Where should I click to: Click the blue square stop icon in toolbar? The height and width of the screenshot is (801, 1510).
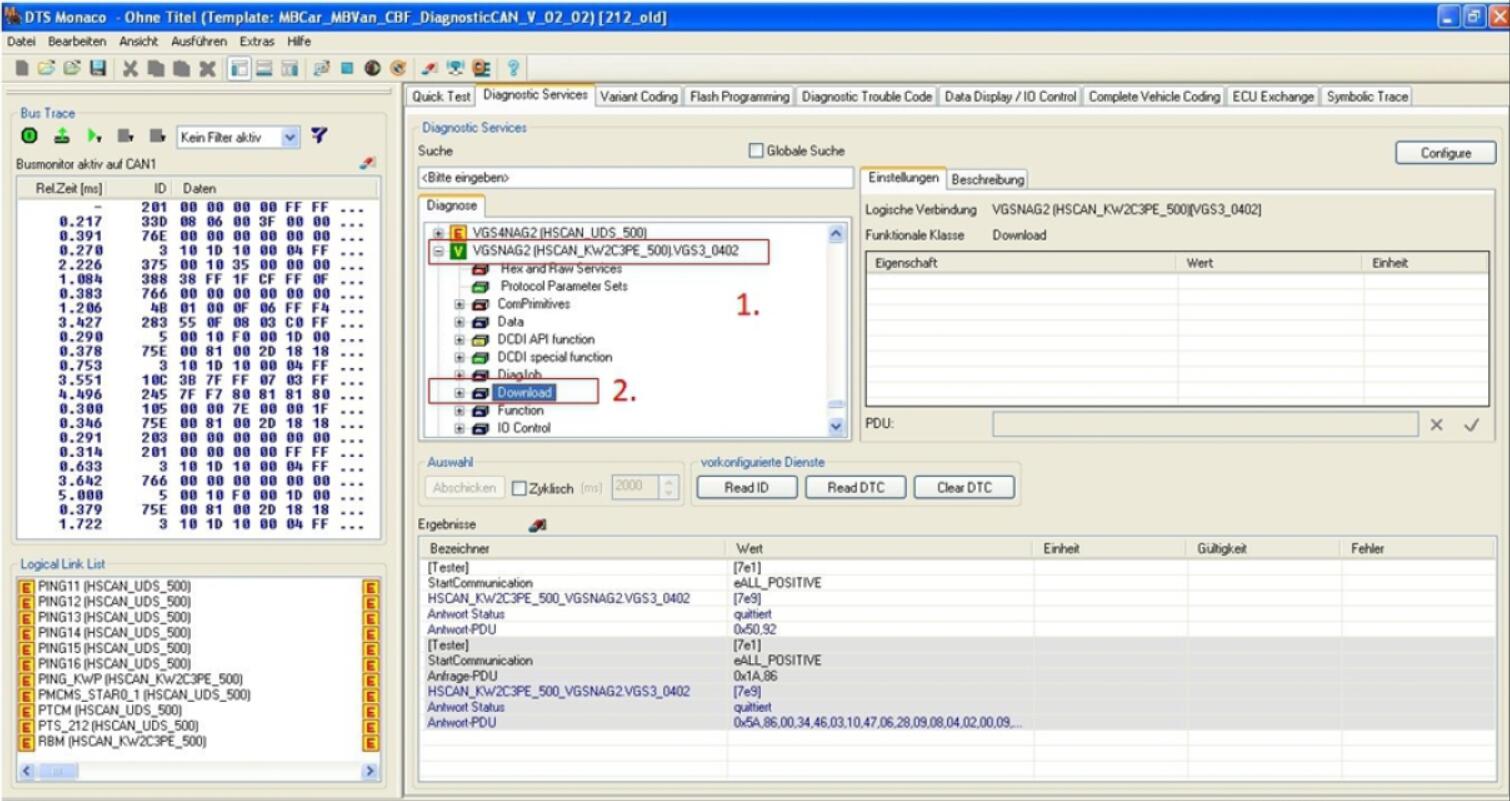click(x=347, y=68)
